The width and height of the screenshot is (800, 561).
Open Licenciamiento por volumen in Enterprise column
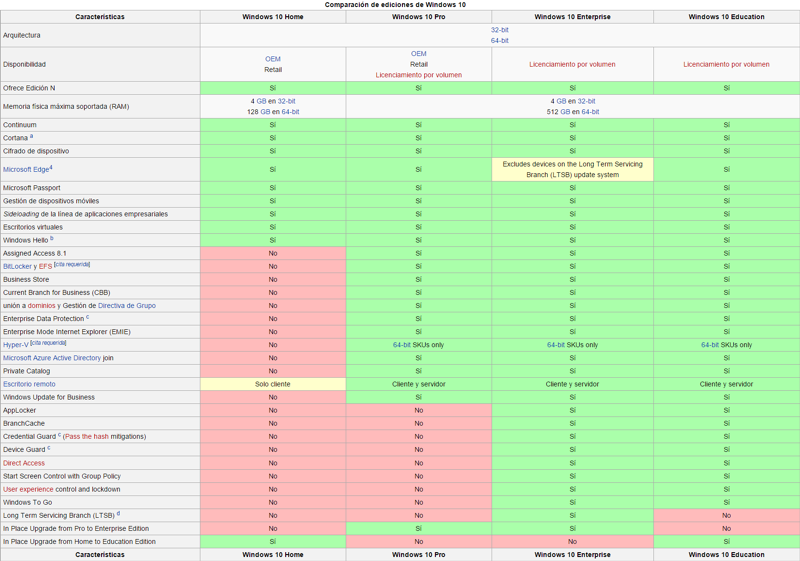click(572, 64)
